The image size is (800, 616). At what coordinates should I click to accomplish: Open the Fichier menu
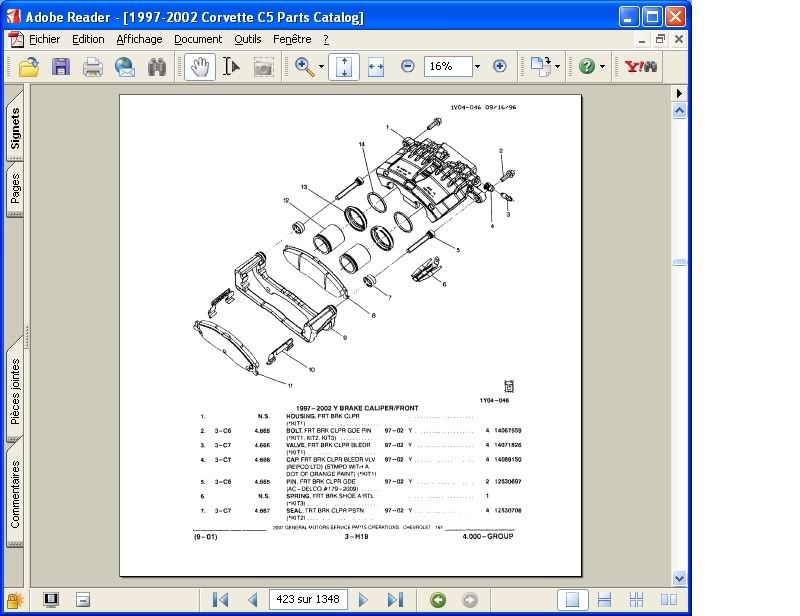click(x=44, y=39)
